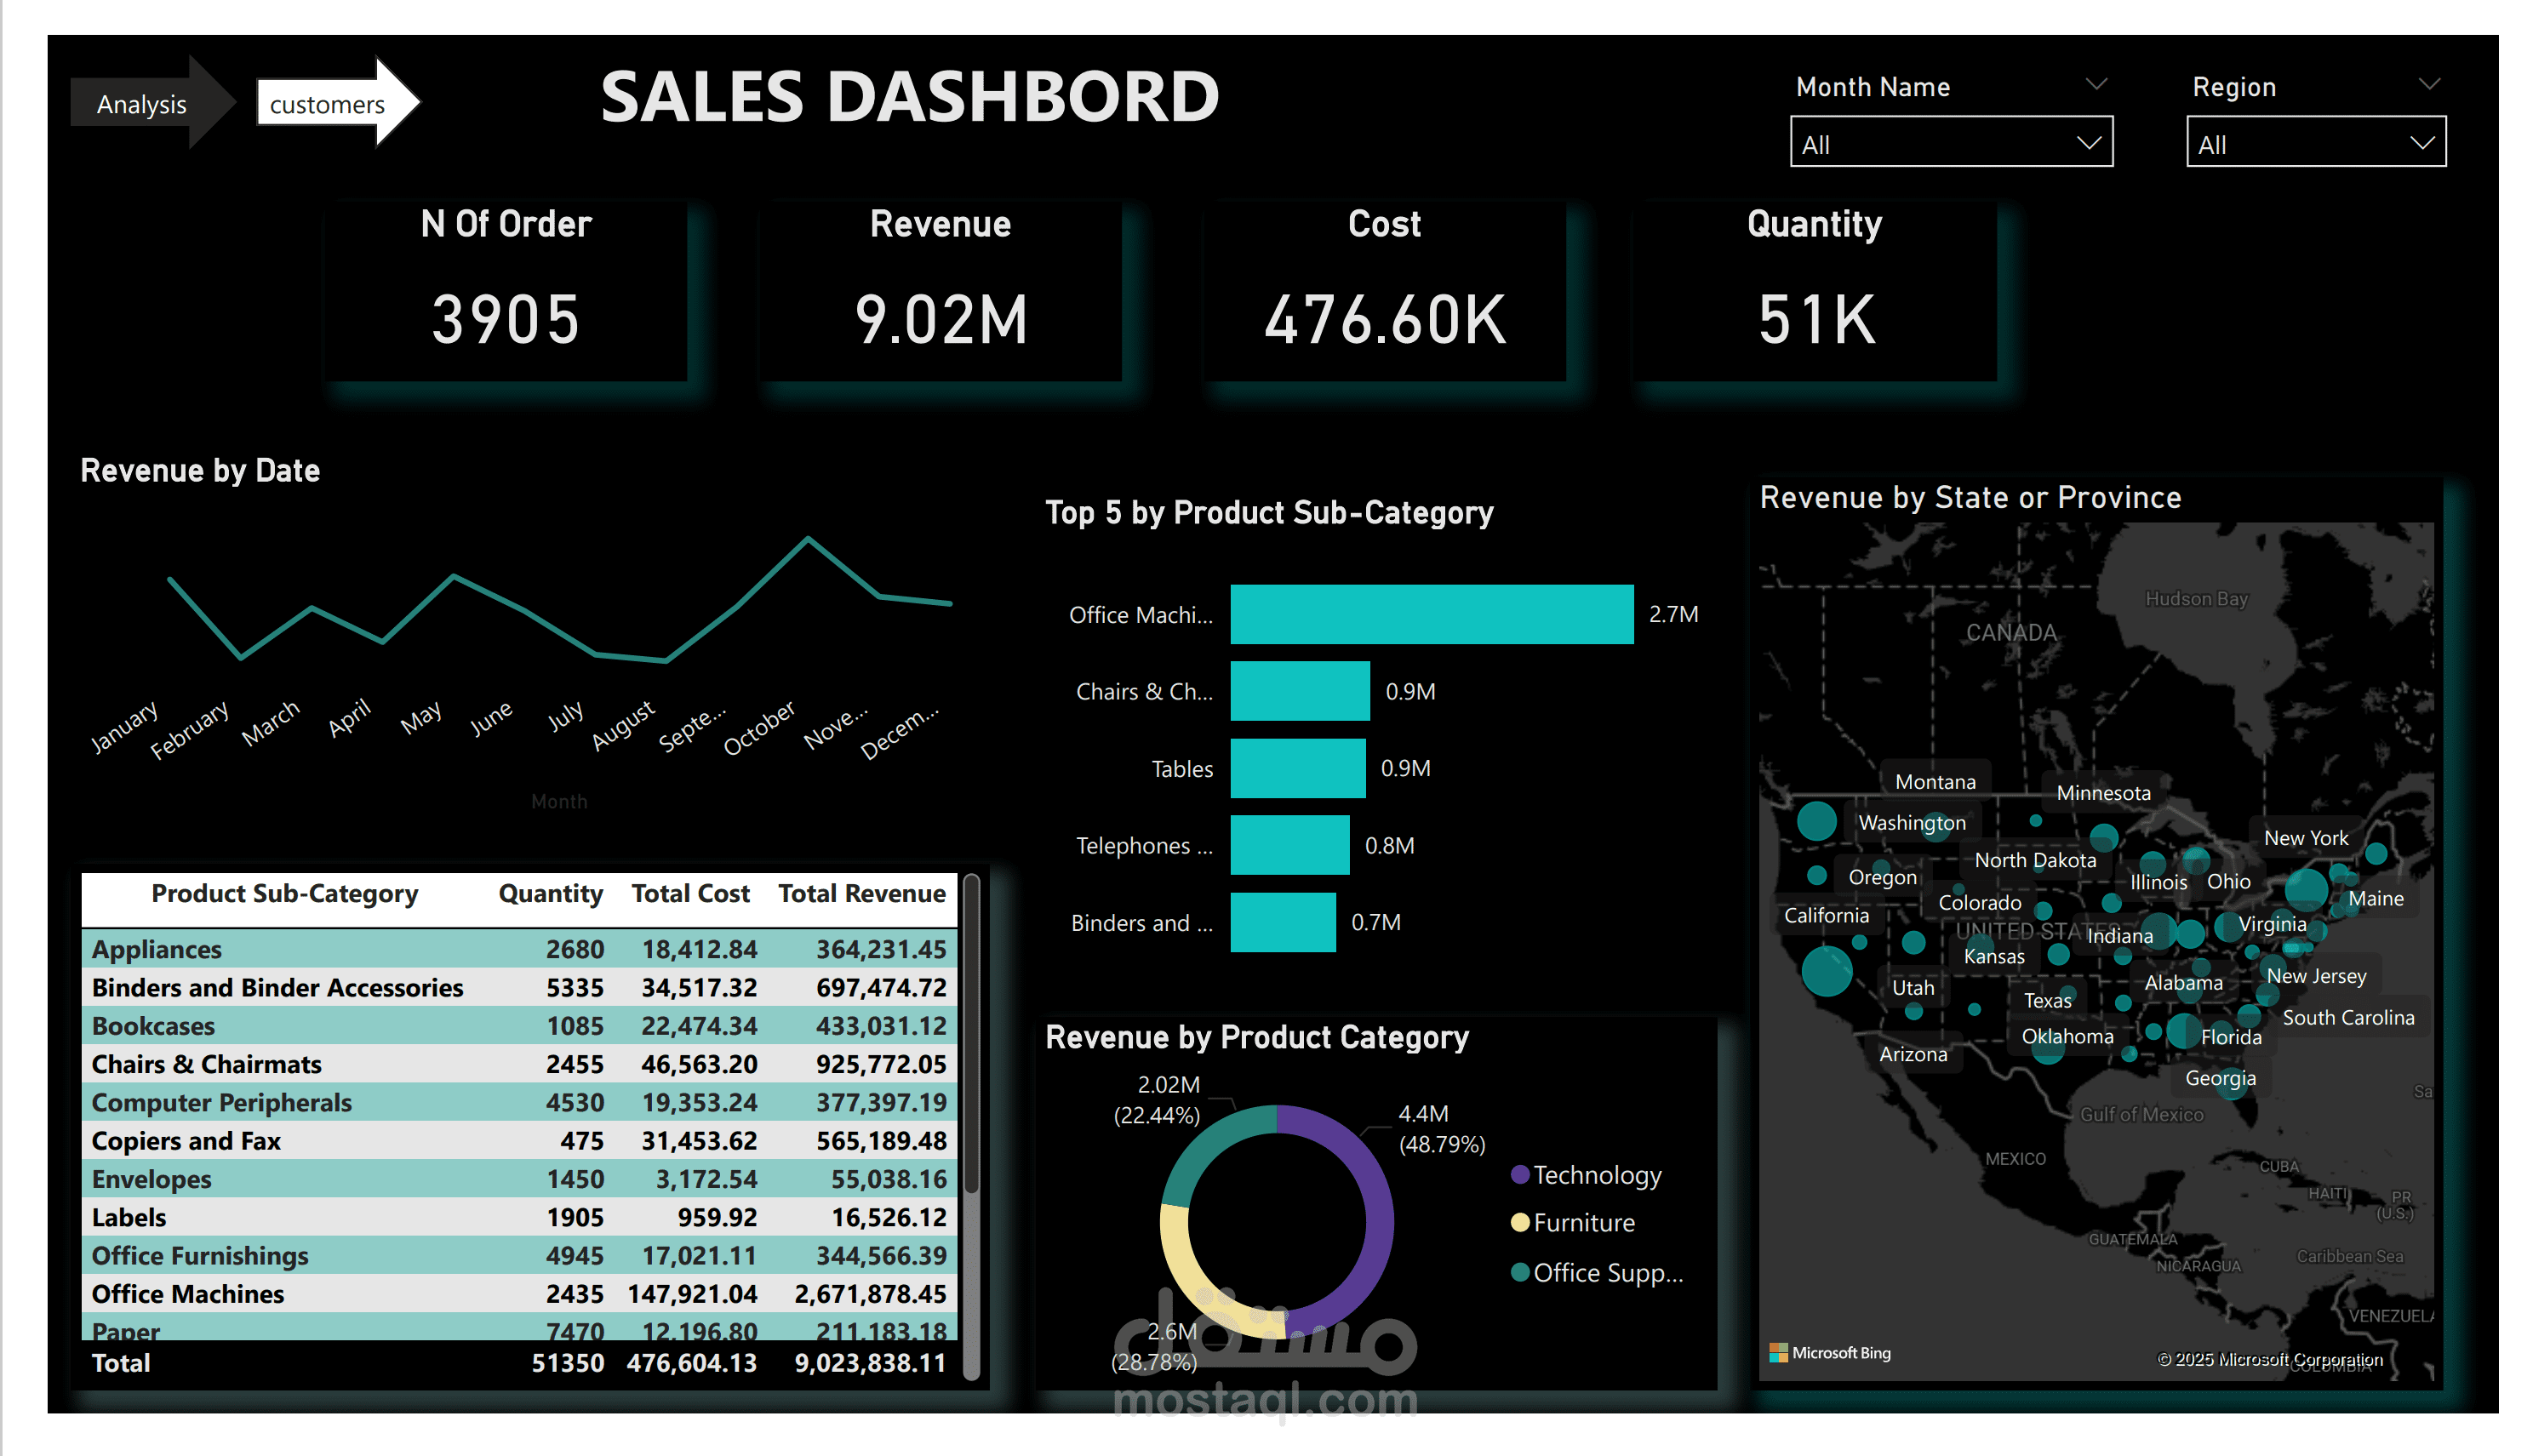Click the Binders and 0.7M bar
2533x1456 pixels.
click(1282, 922)
